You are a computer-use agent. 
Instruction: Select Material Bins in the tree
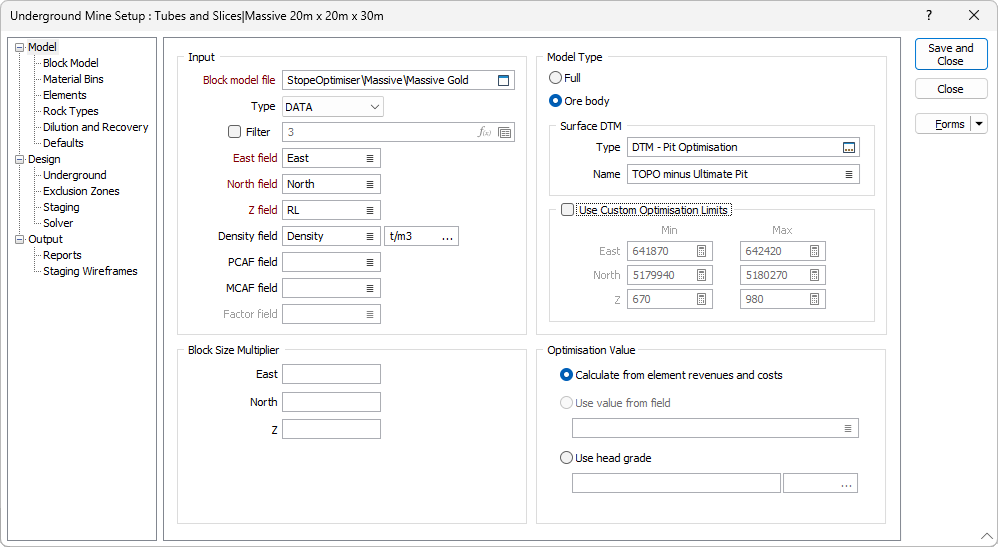(x=73, y=79)
